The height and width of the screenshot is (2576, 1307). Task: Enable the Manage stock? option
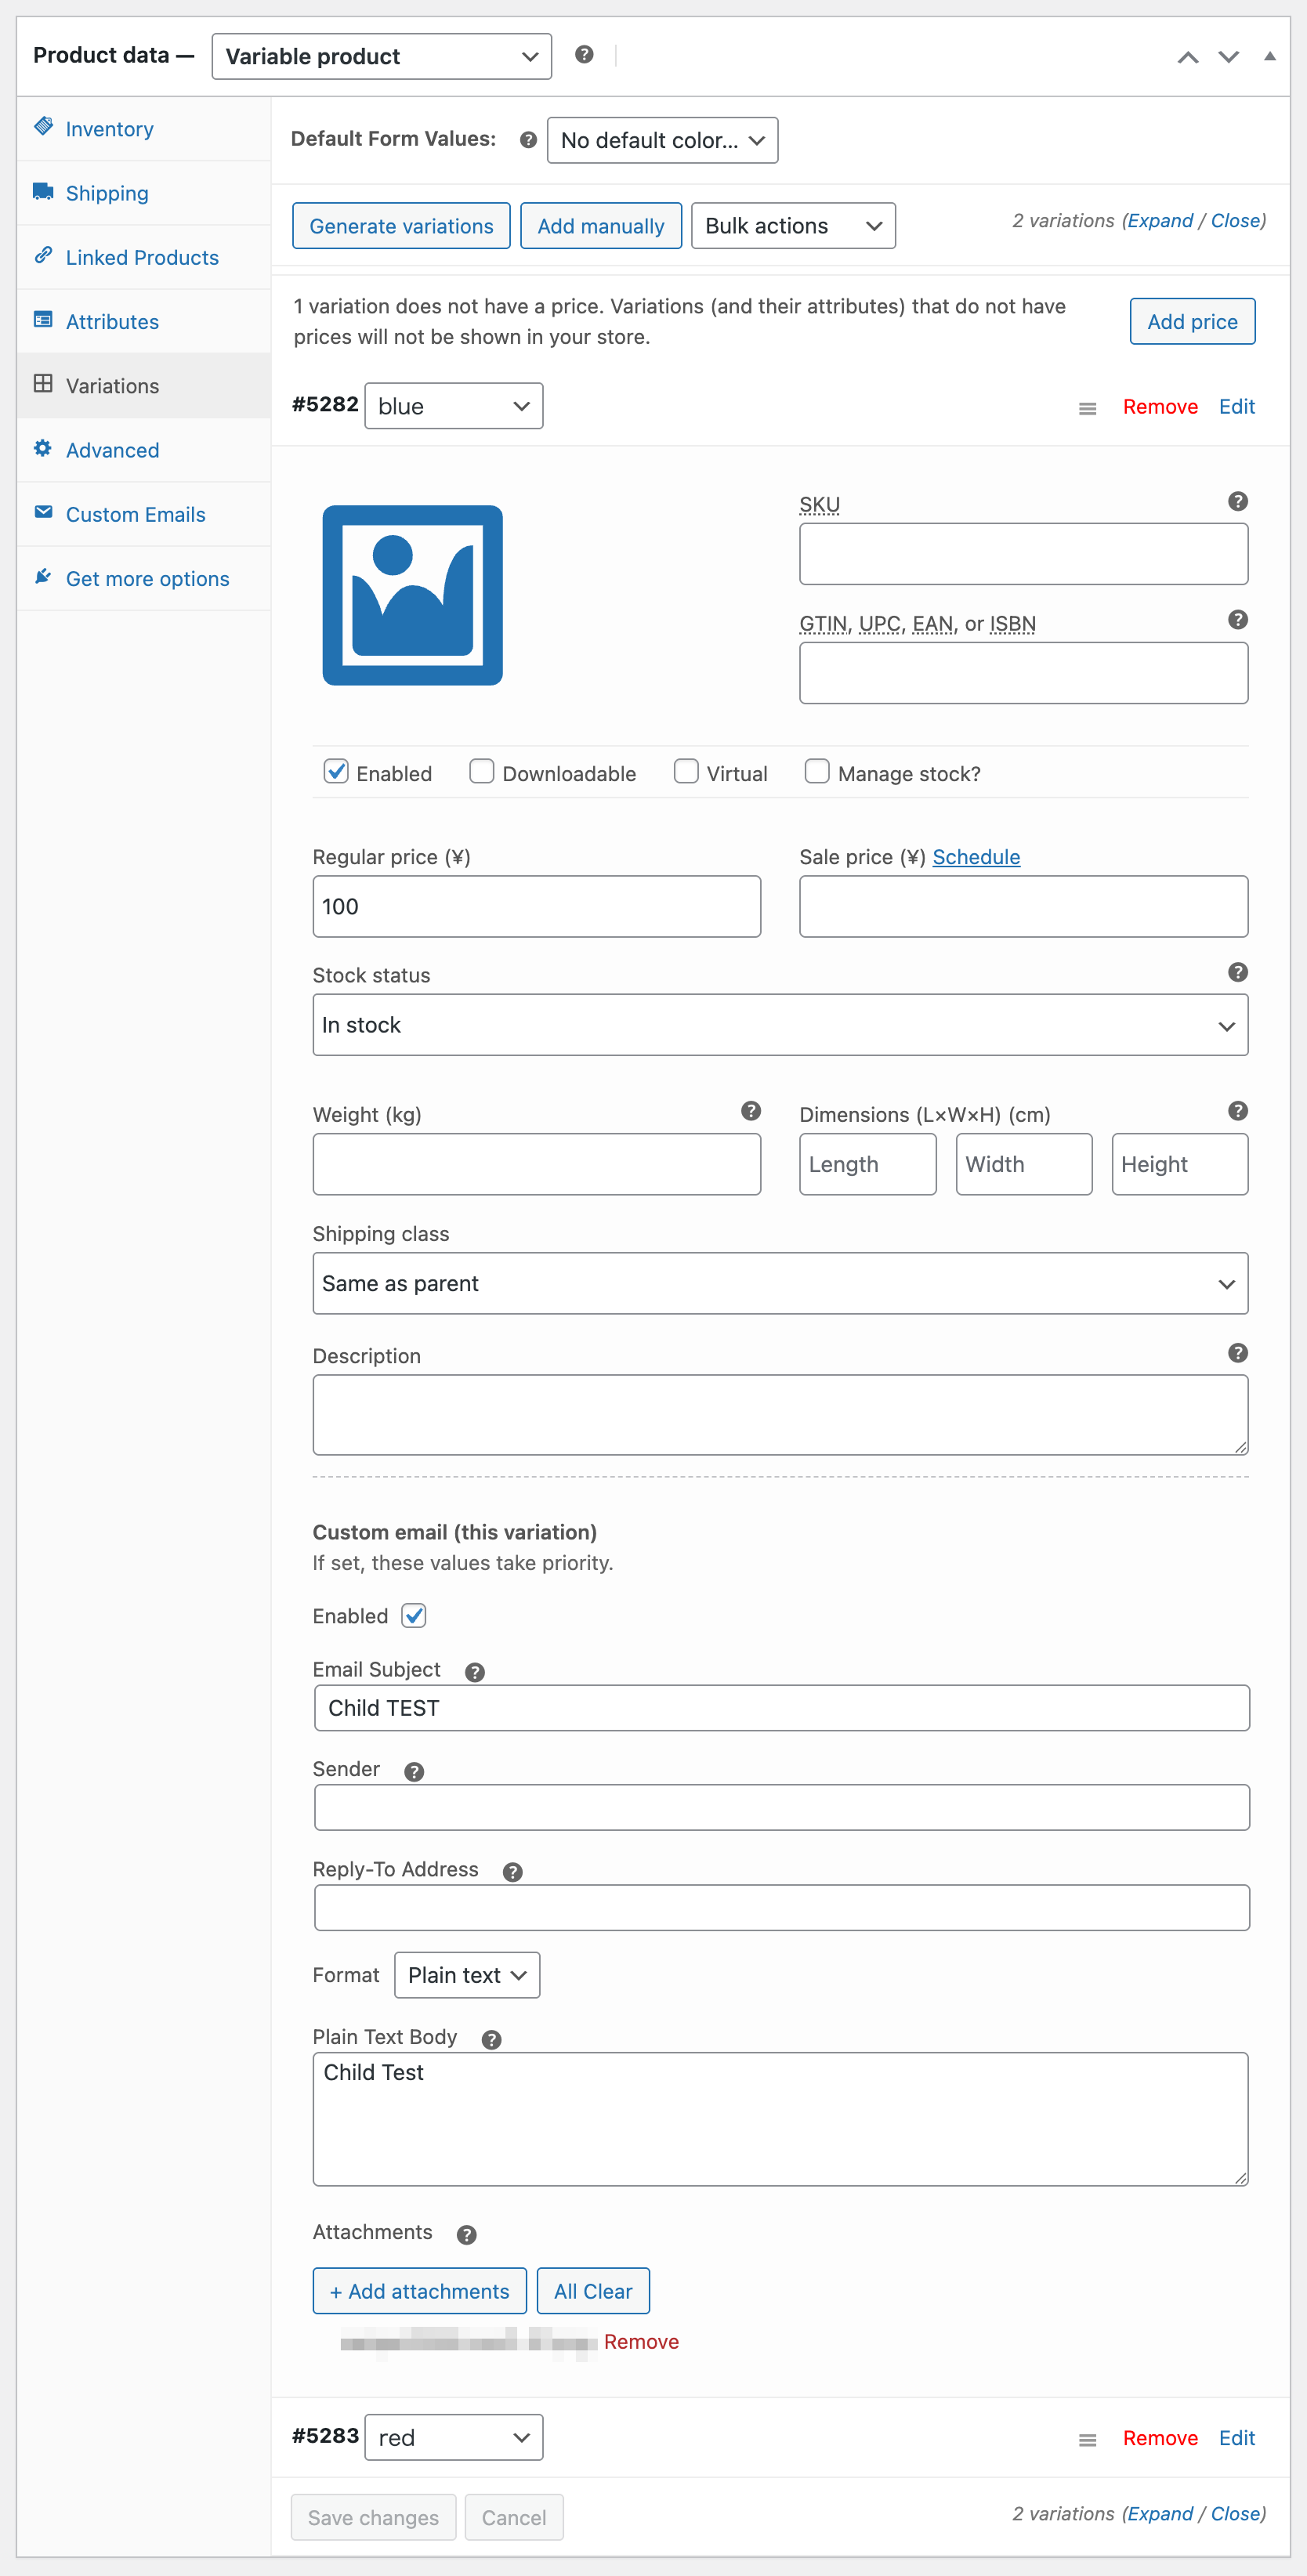coord(817,771)
